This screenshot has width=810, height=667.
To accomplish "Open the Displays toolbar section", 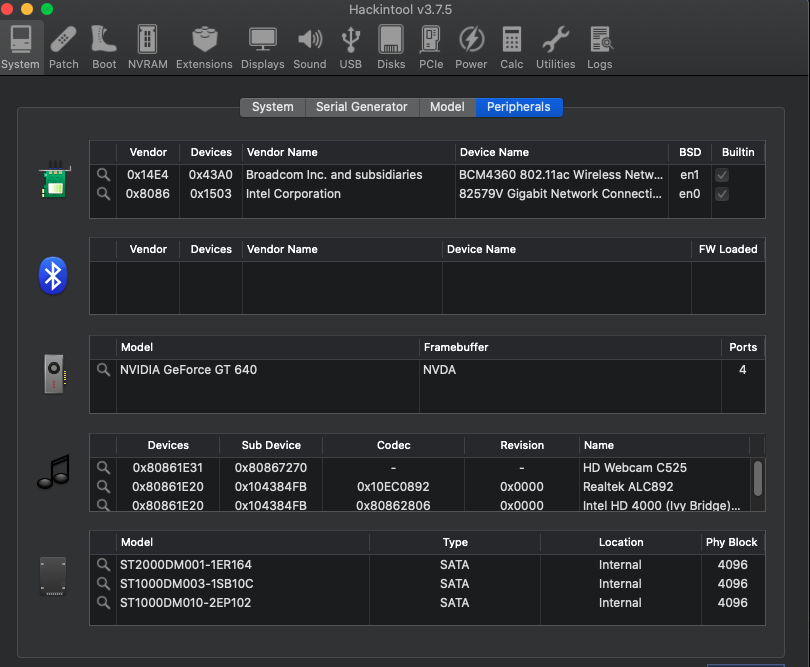I will coord(262,48).
